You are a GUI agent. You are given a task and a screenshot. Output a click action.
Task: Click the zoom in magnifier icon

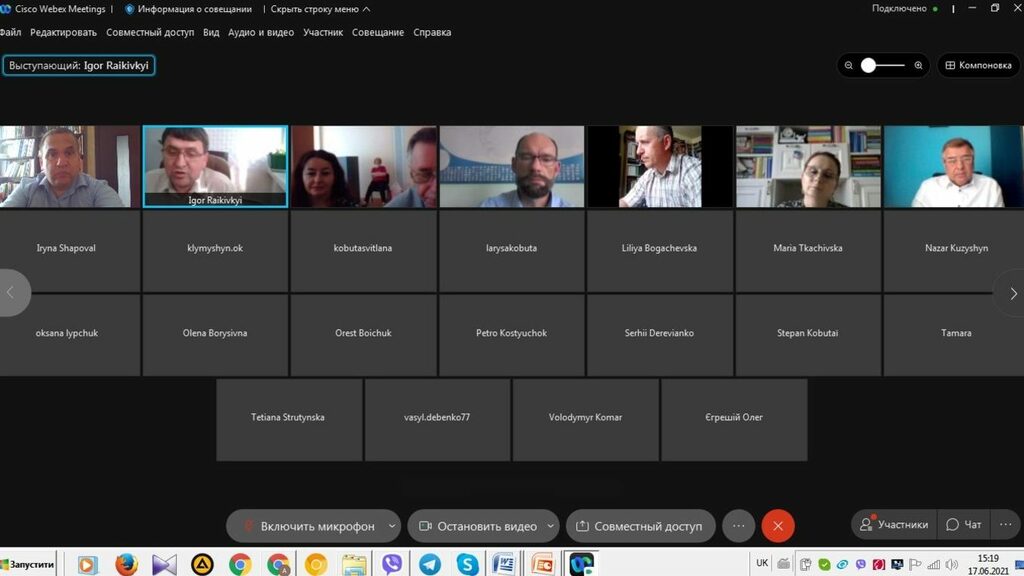click(x=918, y=65)
